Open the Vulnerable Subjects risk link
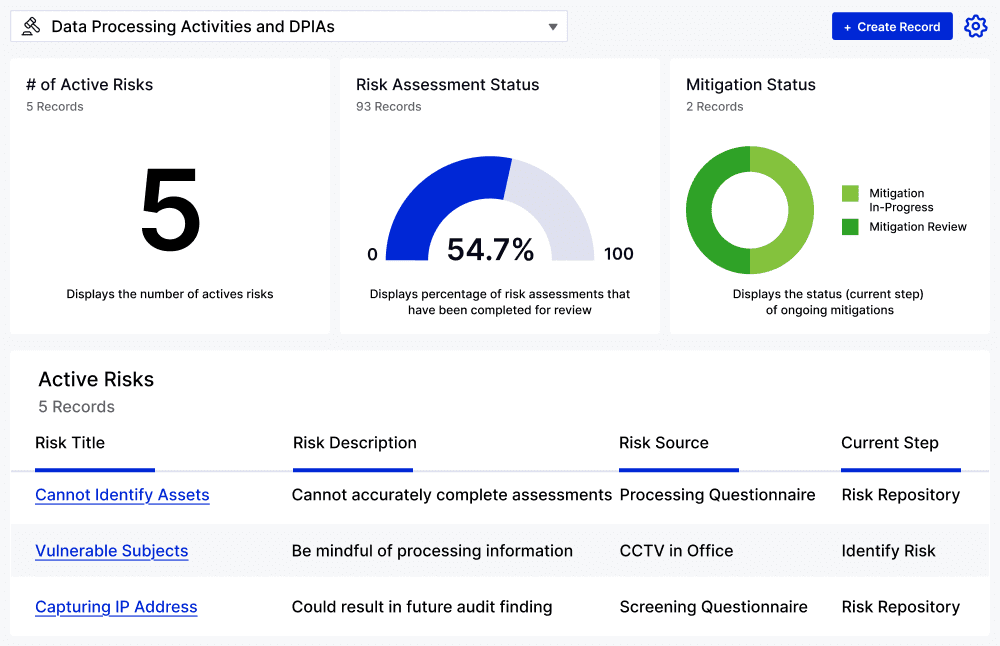Viewport: 1000px width, 646px height. click(x=111, y=551)
